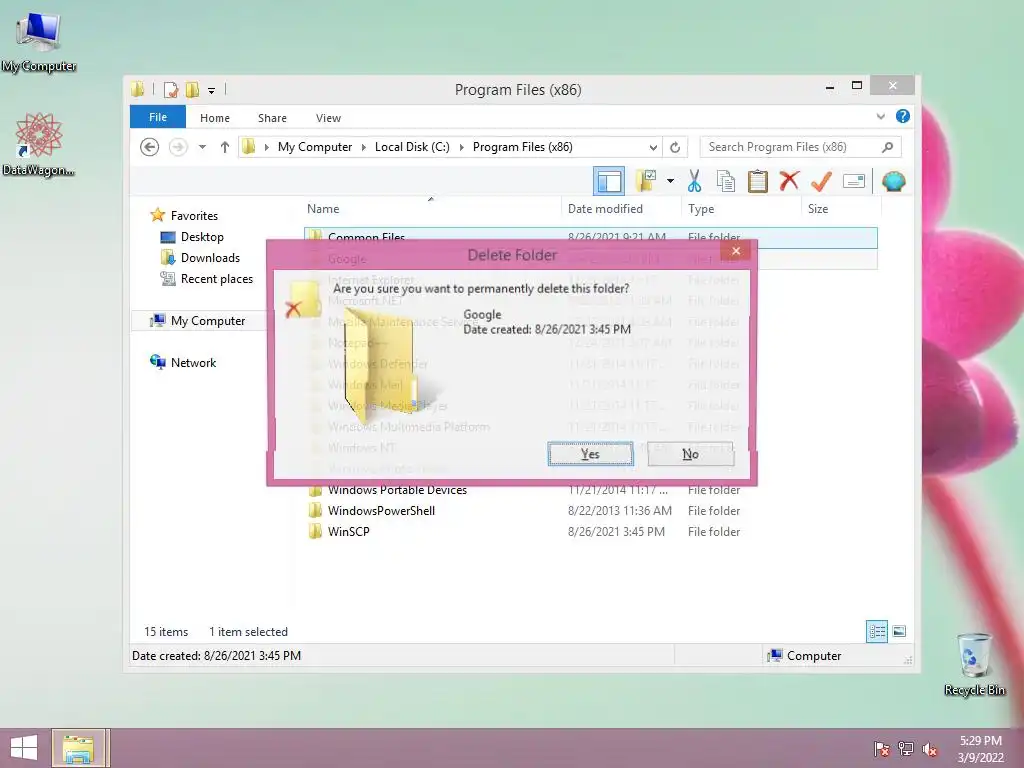The width and height of the screenshot is (1024, 768).
Task: Open the folder options dropdown arrow
Action: click(x=670, y=181)
